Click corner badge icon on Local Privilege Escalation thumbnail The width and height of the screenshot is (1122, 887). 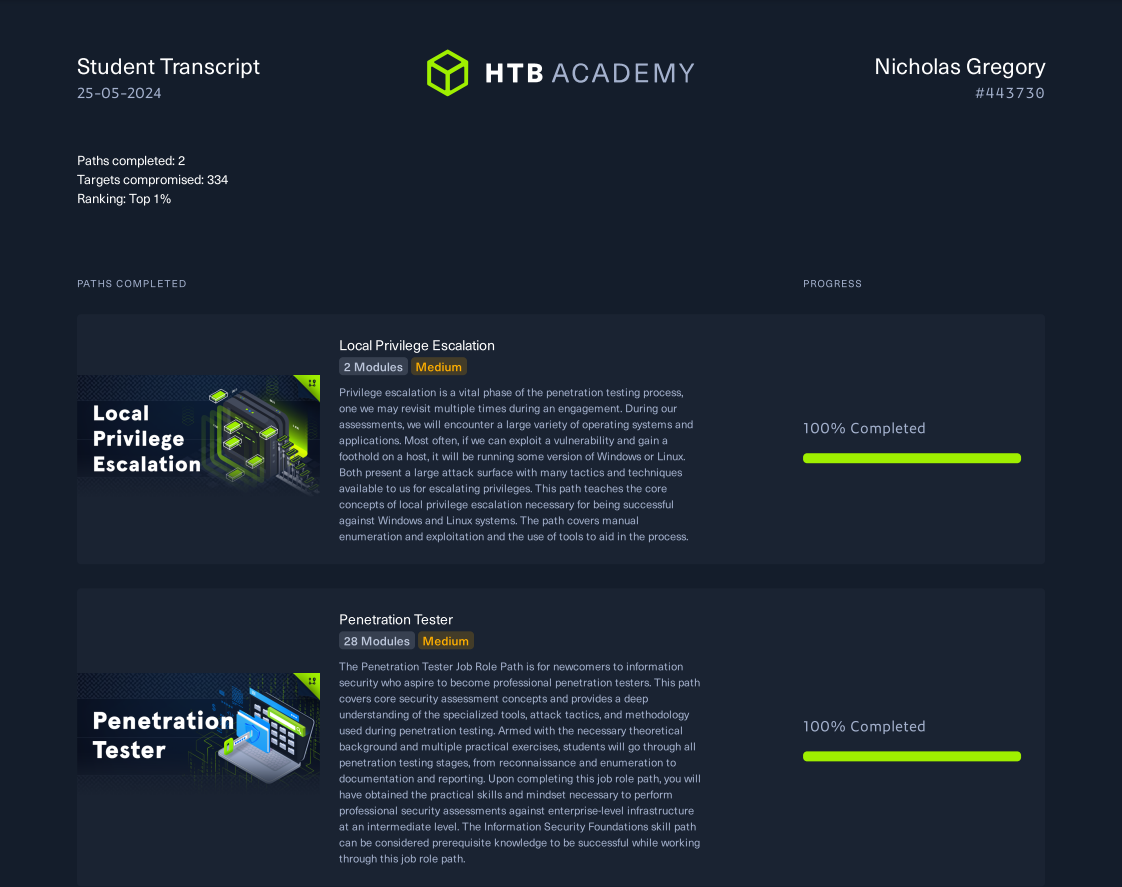point(312,383)
